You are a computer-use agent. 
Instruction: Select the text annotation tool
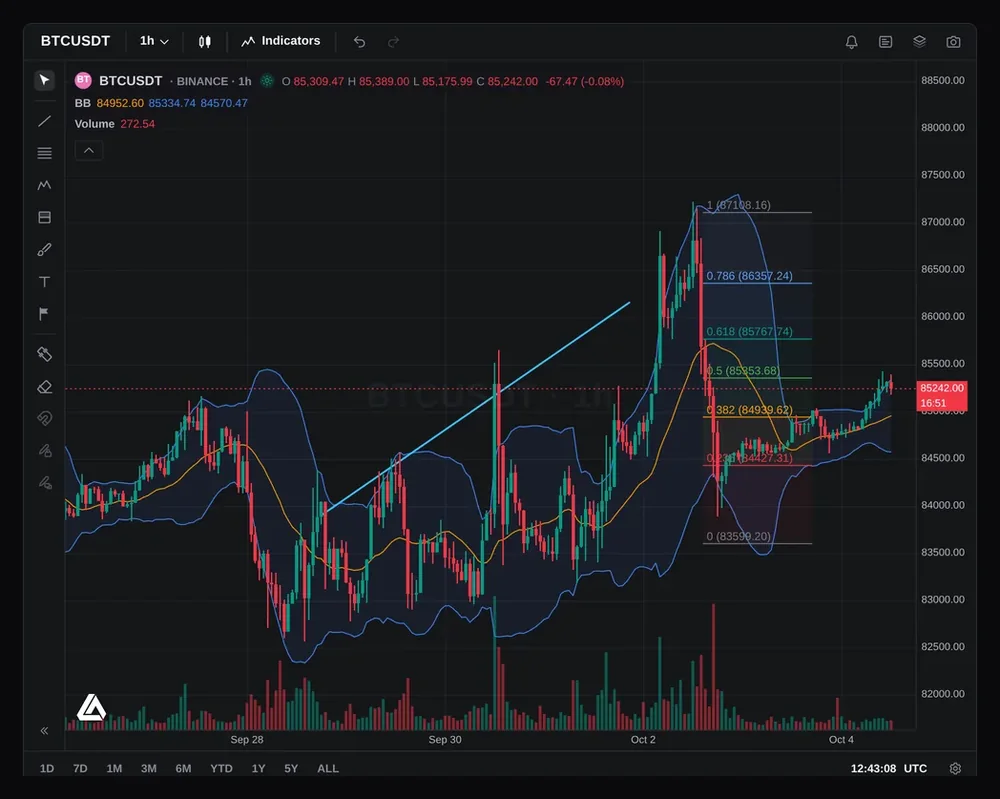point(44,281)
